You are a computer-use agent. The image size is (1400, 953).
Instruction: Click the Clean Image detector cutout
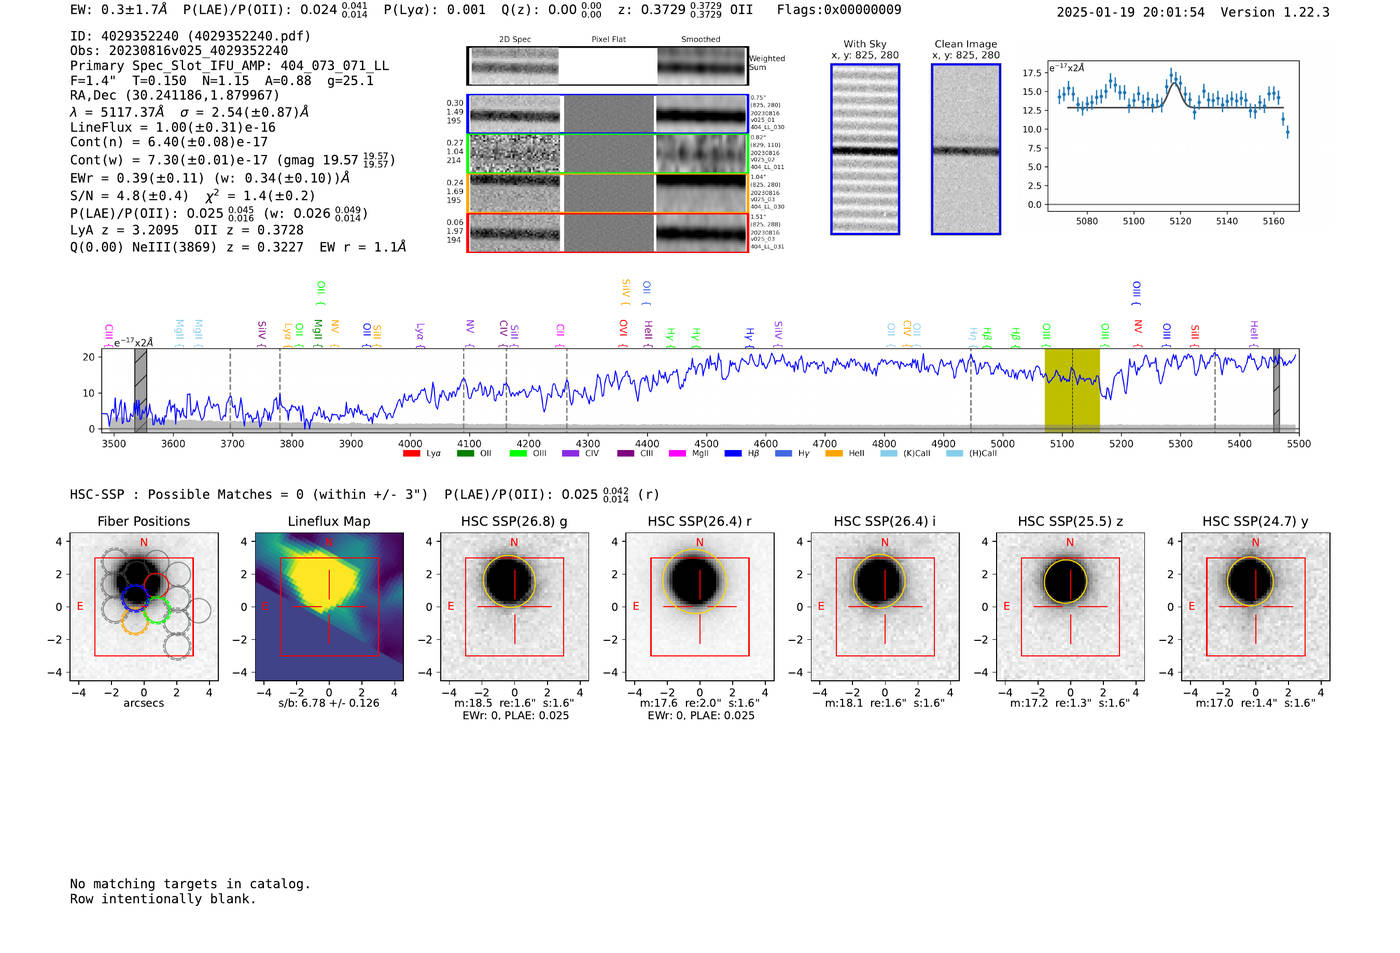[966, 149]
